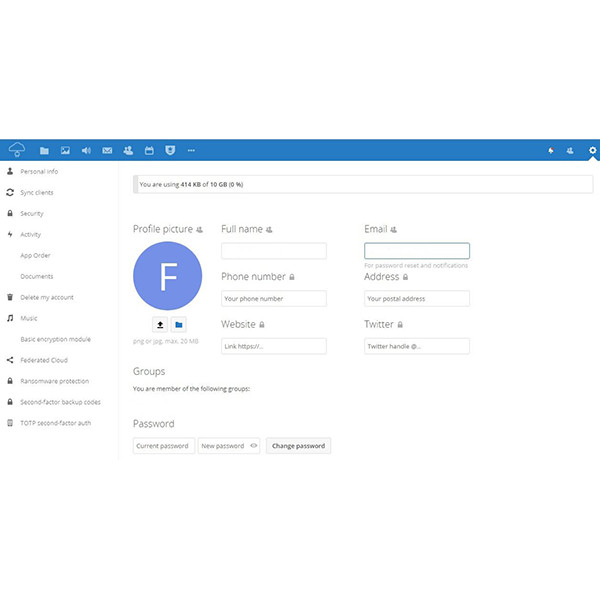Open Twitter privacy lock menu
The image size is (600, 600).
click(x=400, y=325)
